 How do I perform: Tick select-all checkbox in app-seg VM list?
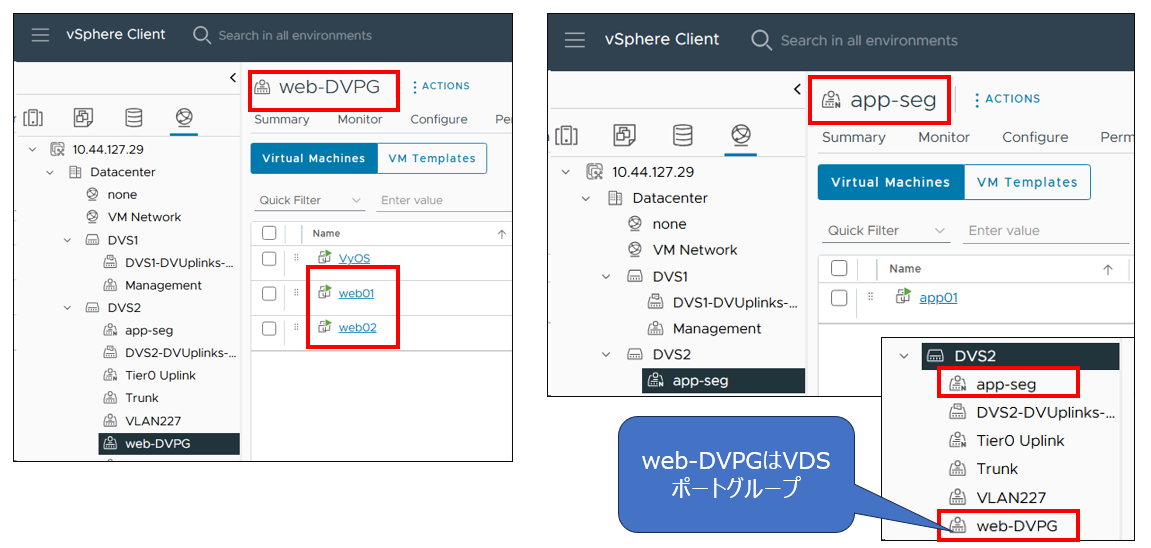coord(839,268)
